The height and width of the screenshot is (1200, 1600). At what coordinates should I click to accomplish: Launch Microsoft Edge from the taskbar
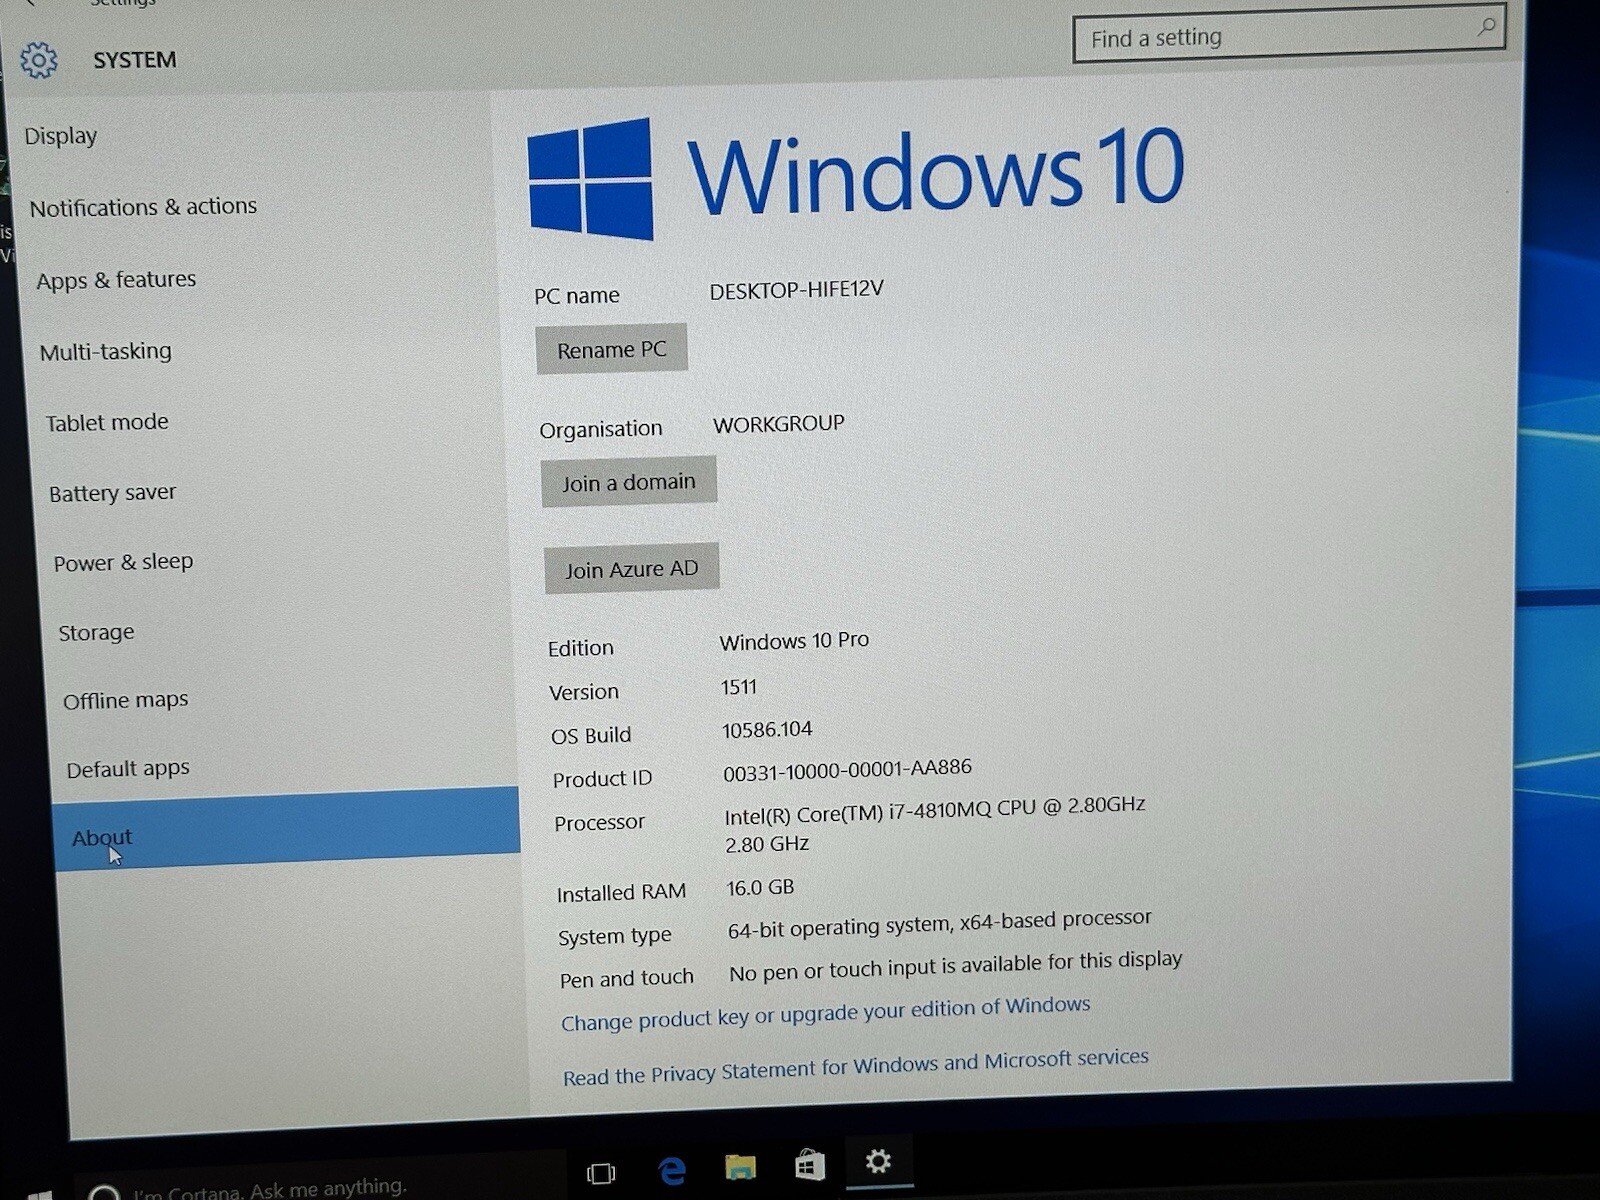pos(672,1170)
